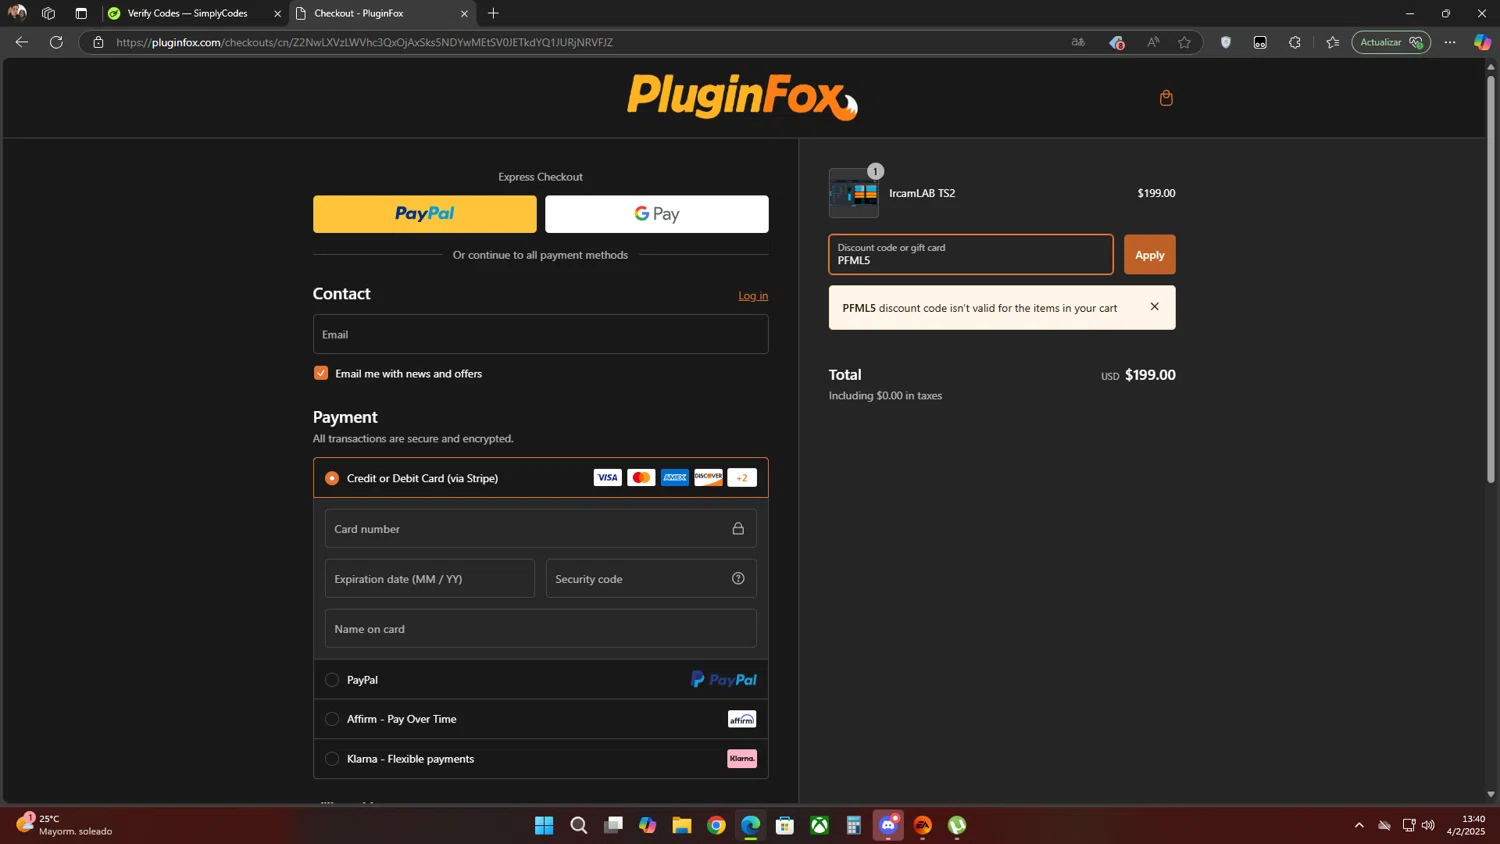Click the page vertical scrollbar
This screenshot has width=1500, height=844.
(1491, 279)
